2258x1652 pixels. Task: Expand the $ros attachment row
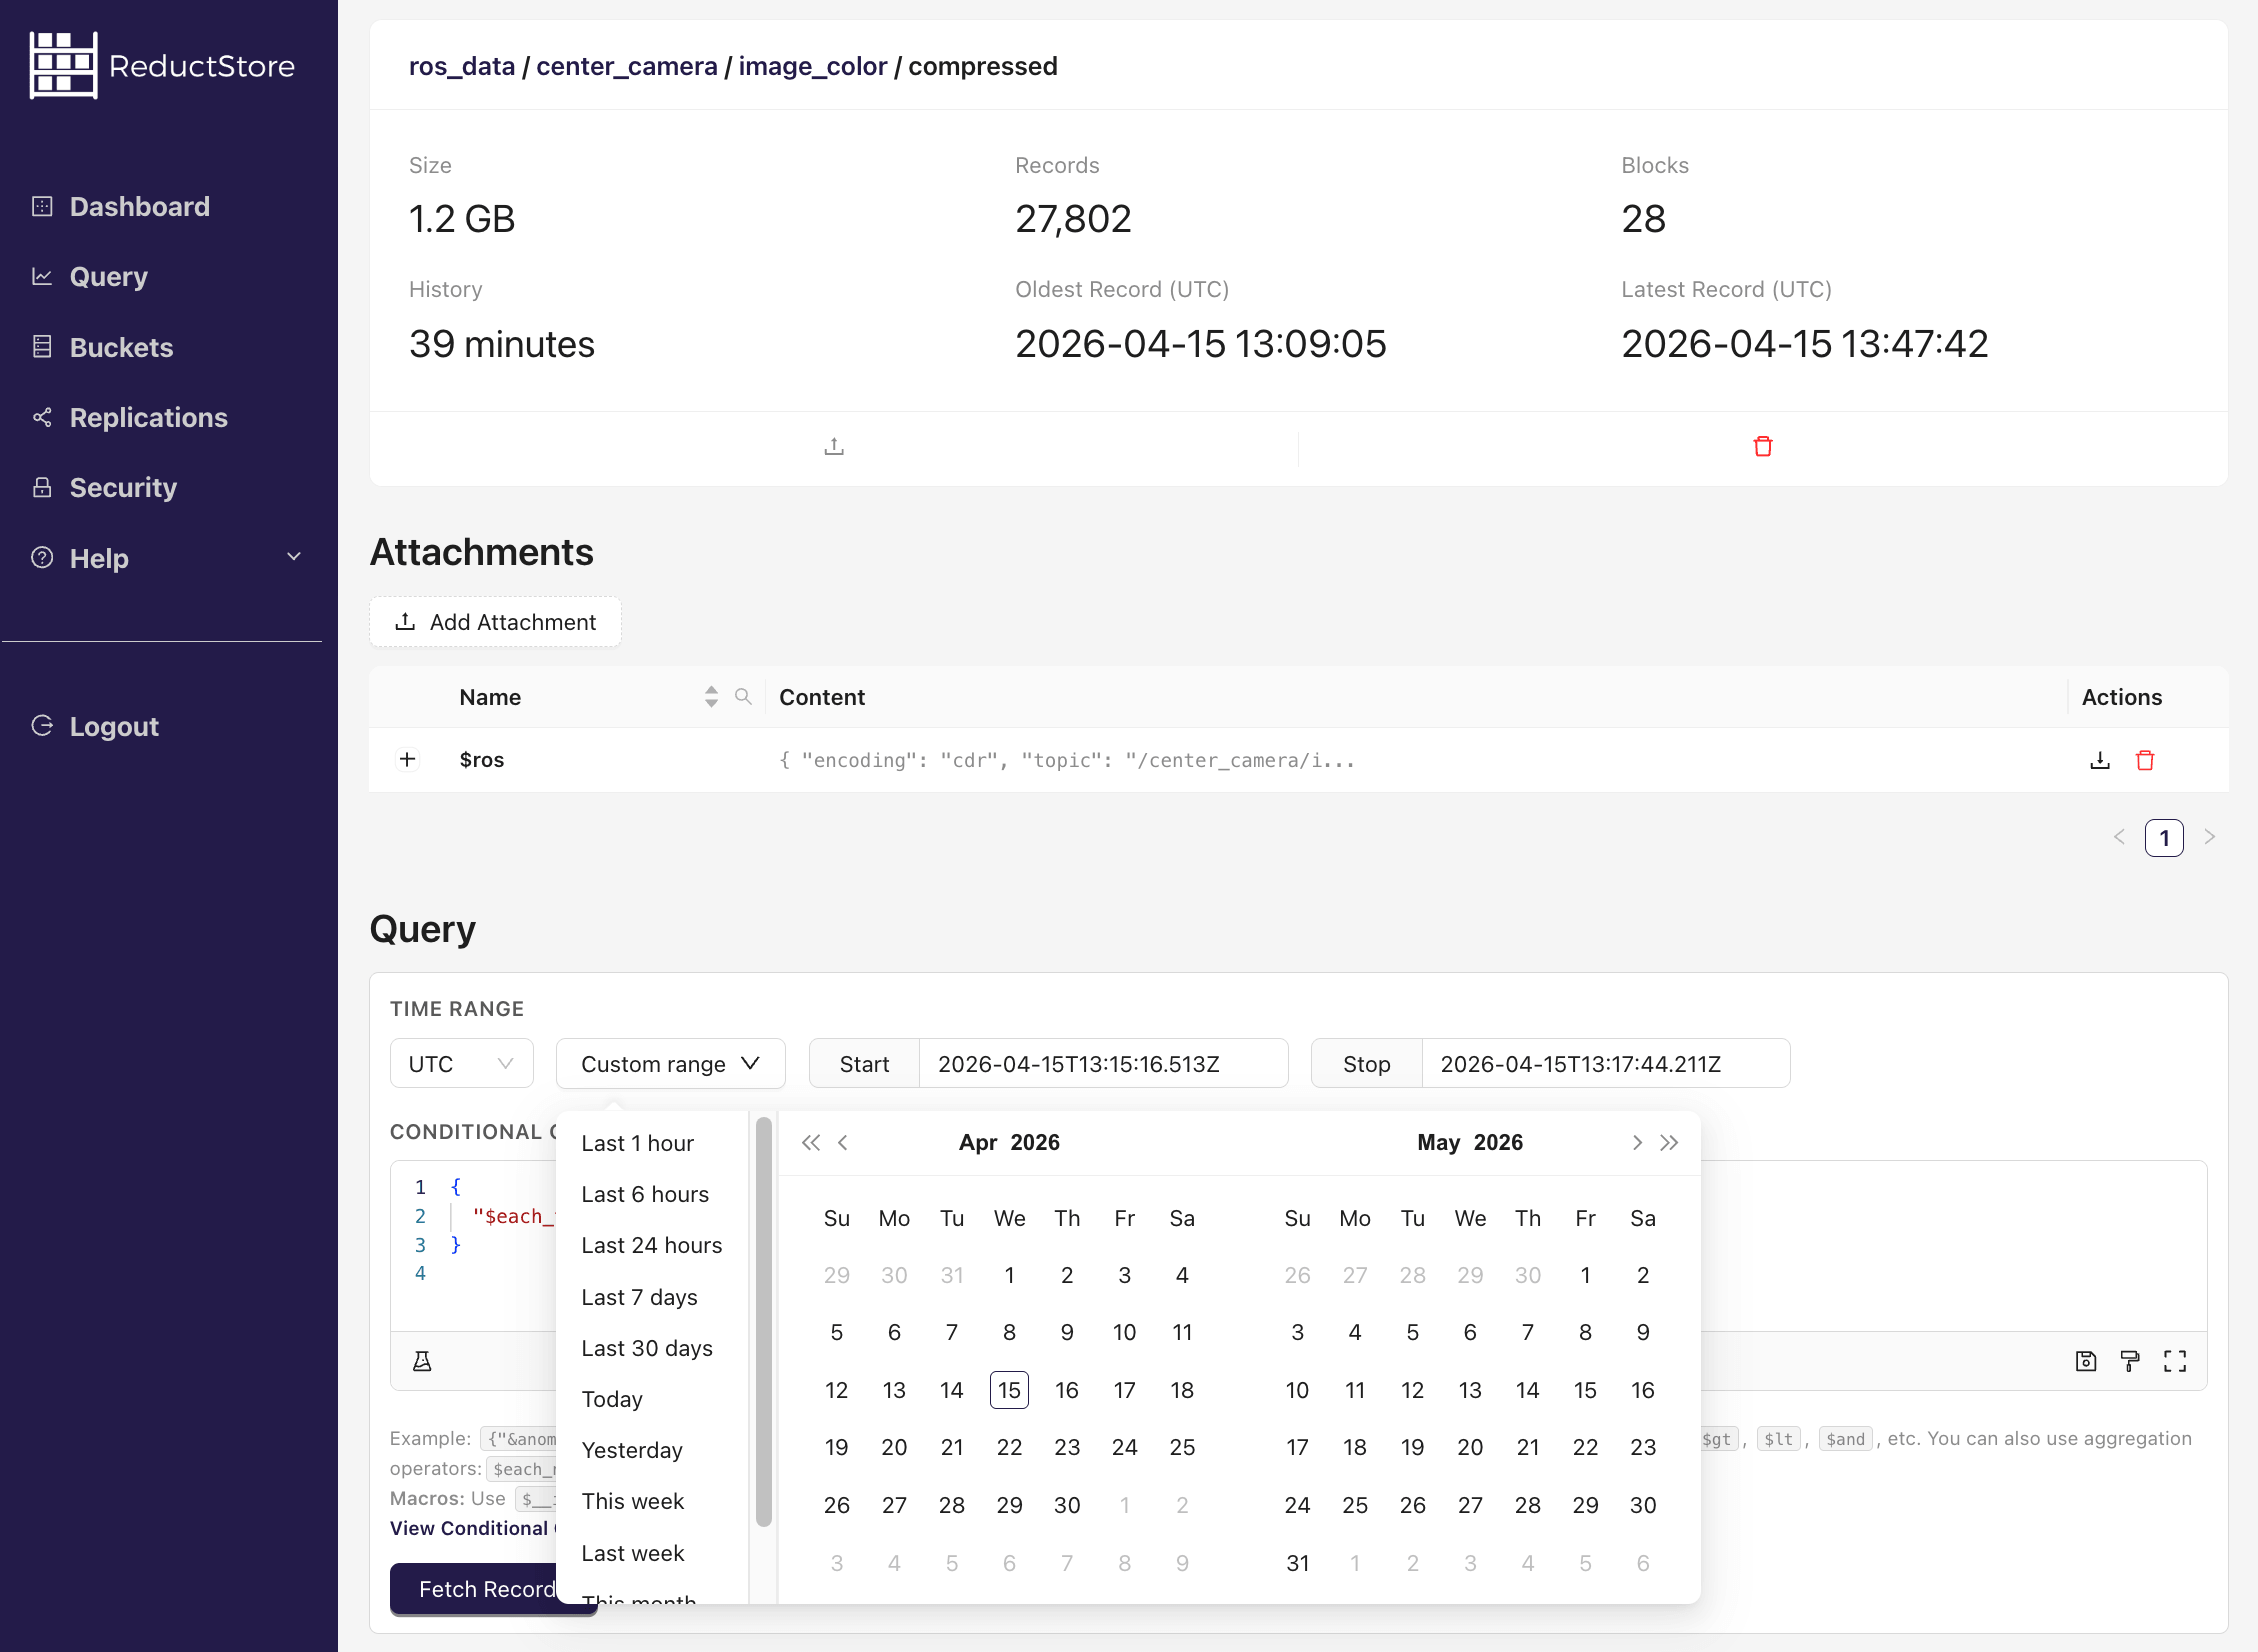[x=407, y=759]
